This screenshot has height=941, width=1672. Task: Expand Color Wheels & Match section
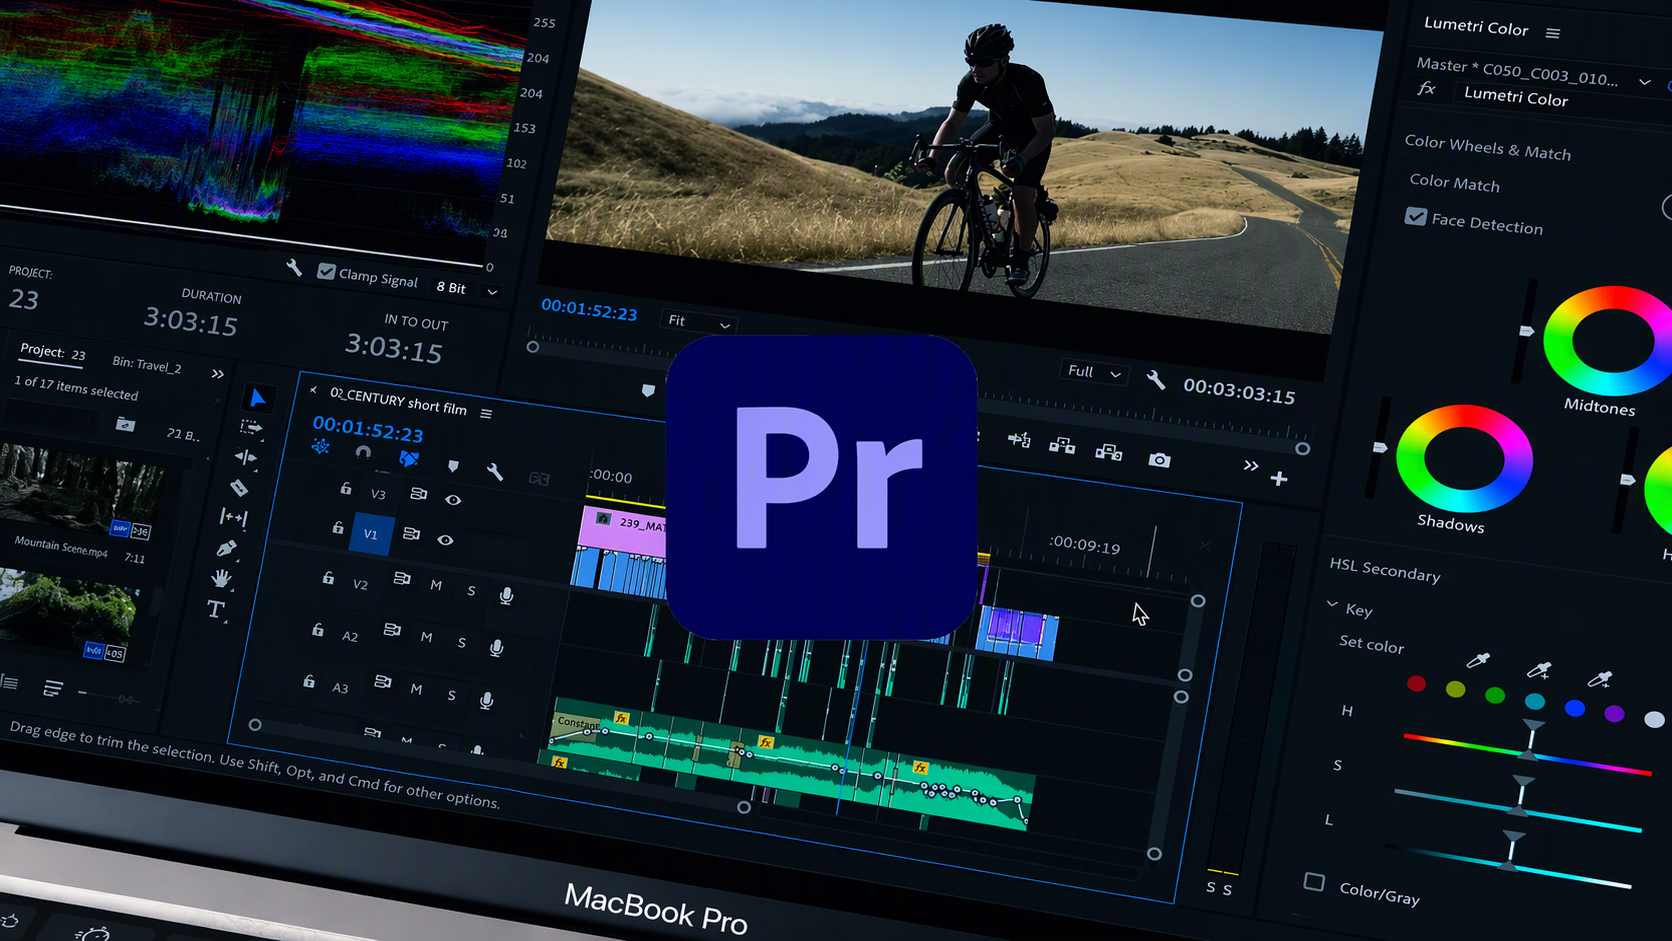pyautogui.click(x=1487, y=147)
